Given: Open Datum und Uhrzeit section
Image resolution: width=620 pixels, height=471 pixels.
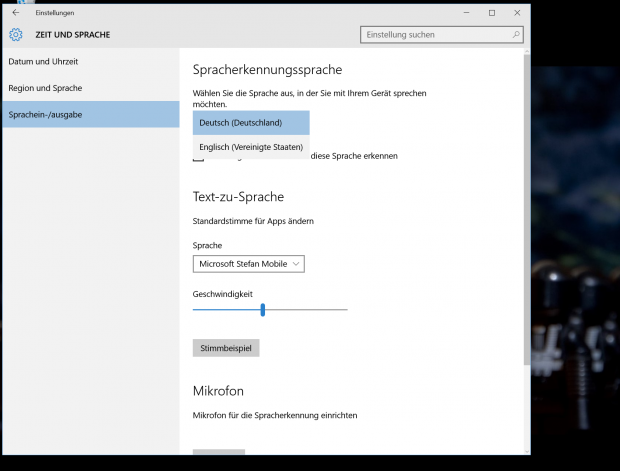Looking at the screenshot, I should coord(91,62).
